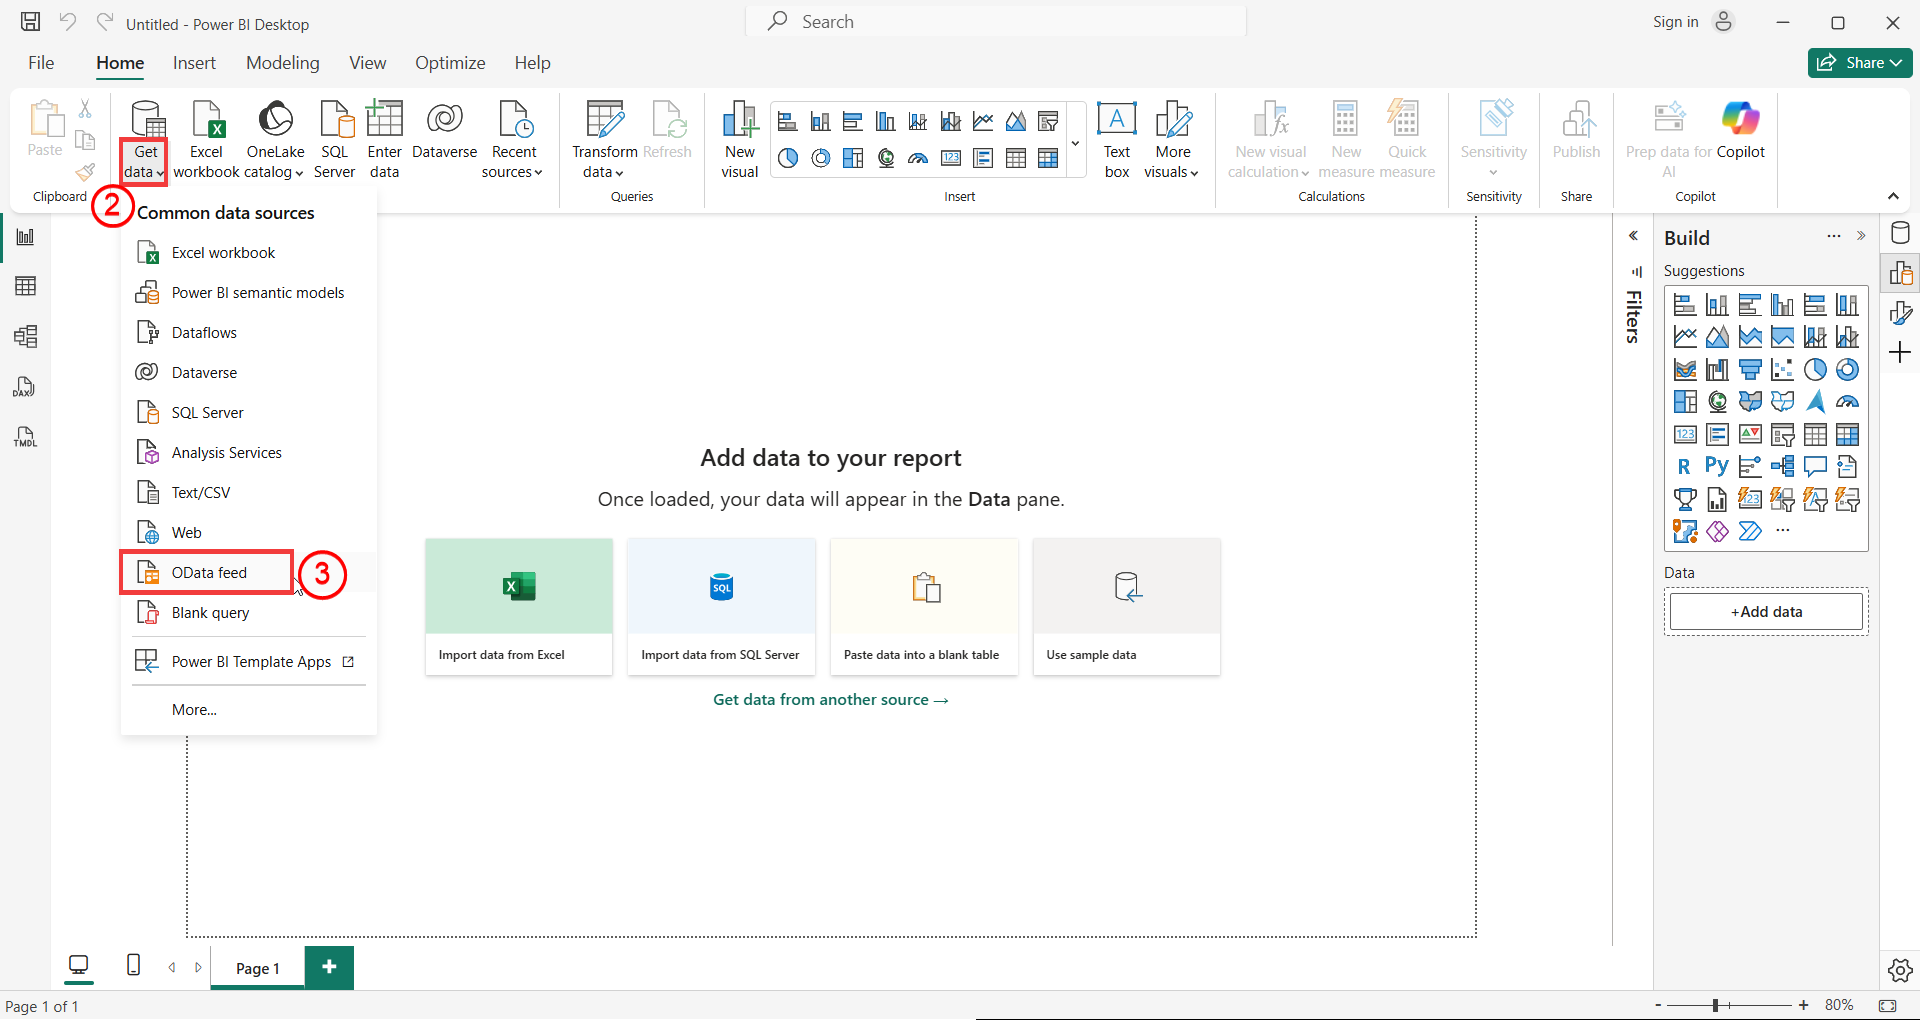The image size is (1920, 1020).
Task: Adjust the zoom slider in status bar
Action: point(1715,1005)
